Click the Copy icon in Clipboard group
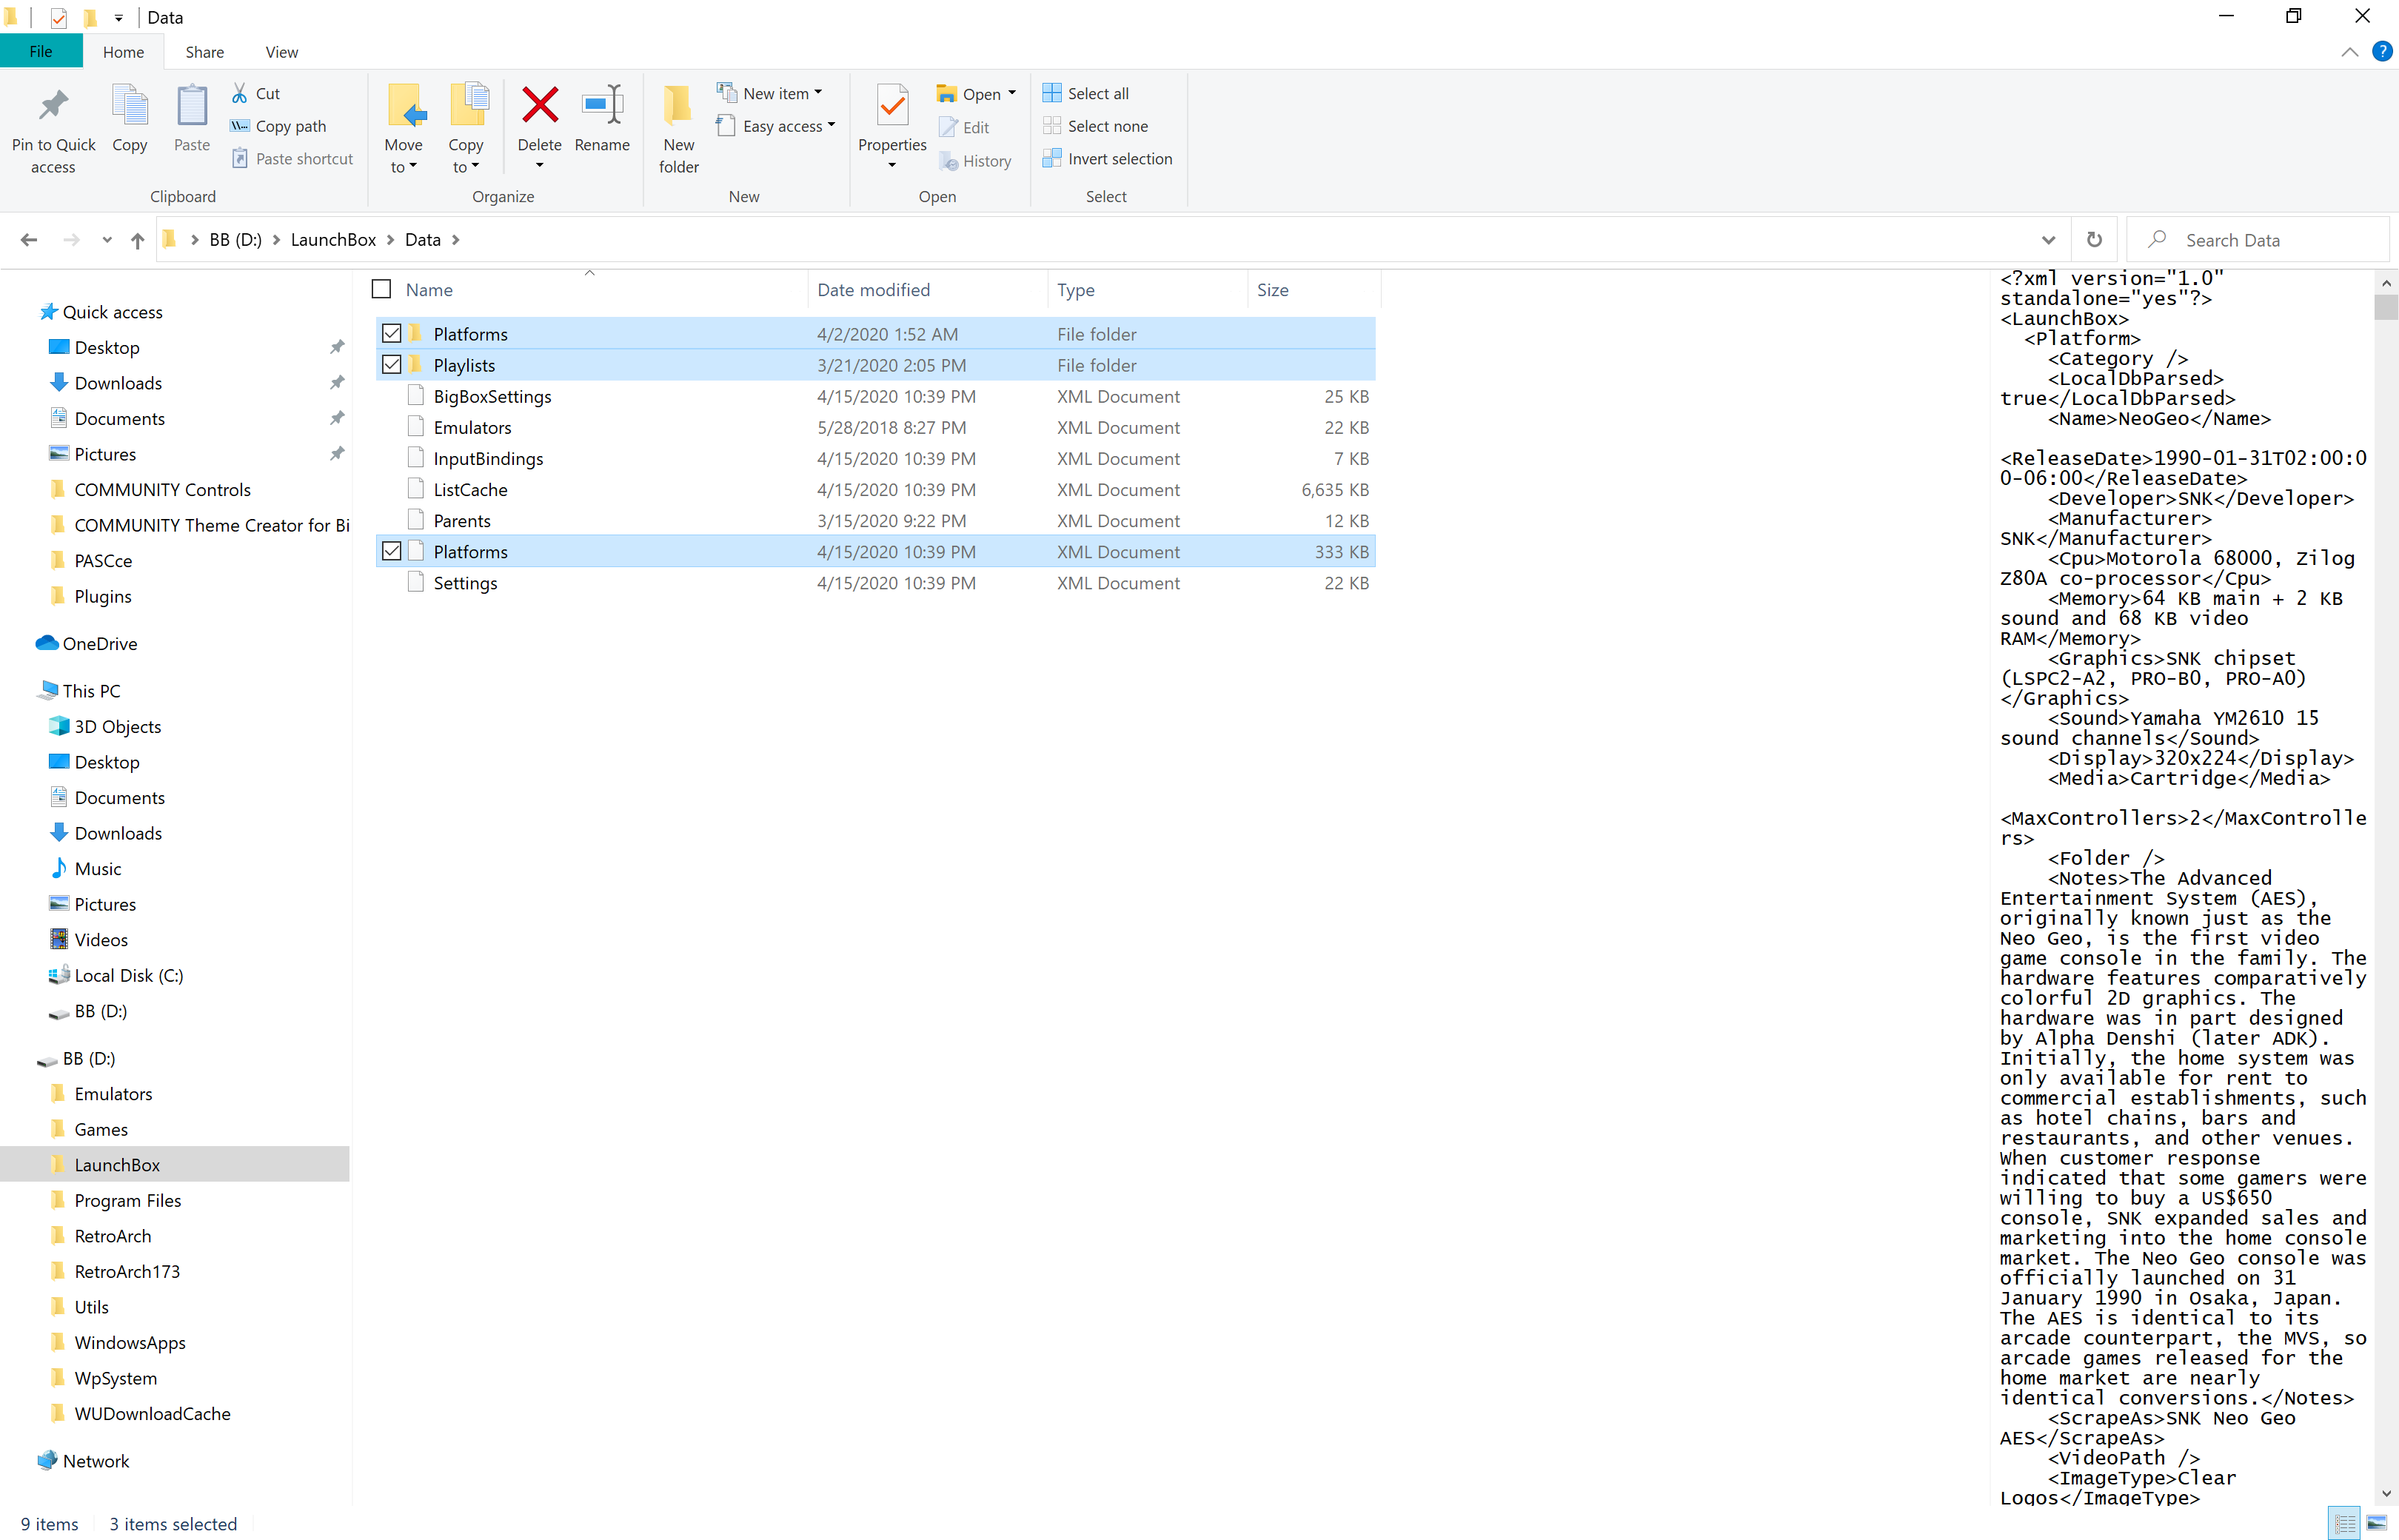 pos(130,105)
